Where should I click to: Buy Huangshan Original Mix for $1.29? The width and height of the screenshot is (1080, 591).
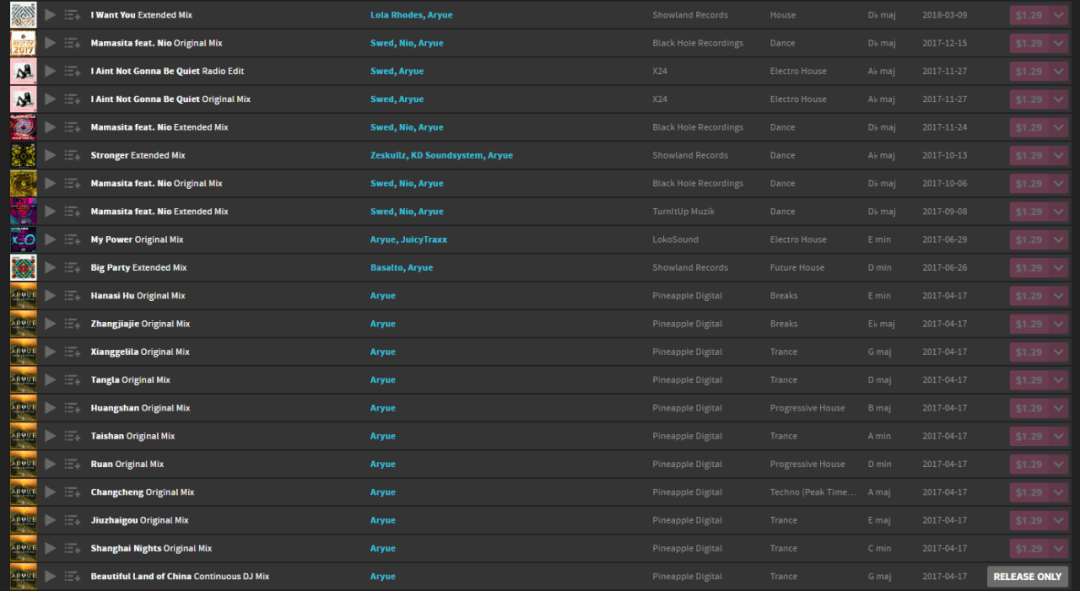pyautogui.click(x=1029, y=407)
